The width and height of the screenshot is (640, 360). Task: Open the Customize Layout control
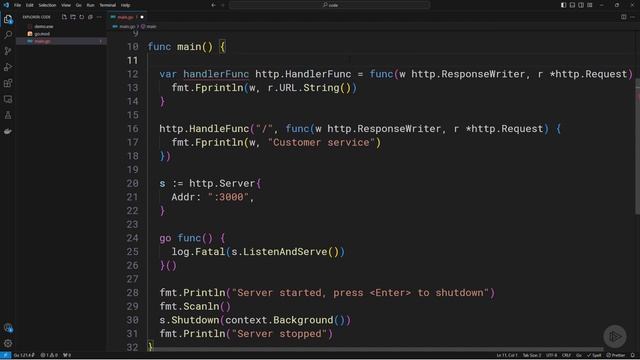590,5
